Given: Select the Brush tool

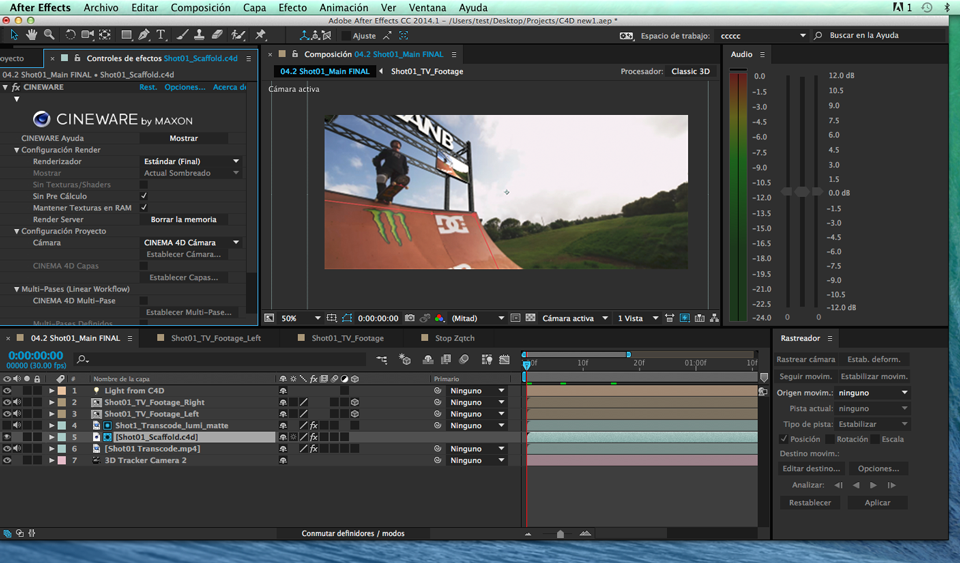Looking at the screenshot, I should click(182, 35).
